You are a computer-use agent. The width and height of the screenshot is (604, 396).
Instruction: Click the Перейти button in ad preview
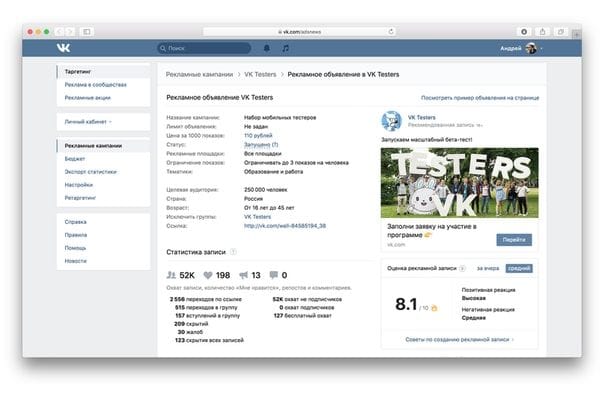(x=514, y=240)
